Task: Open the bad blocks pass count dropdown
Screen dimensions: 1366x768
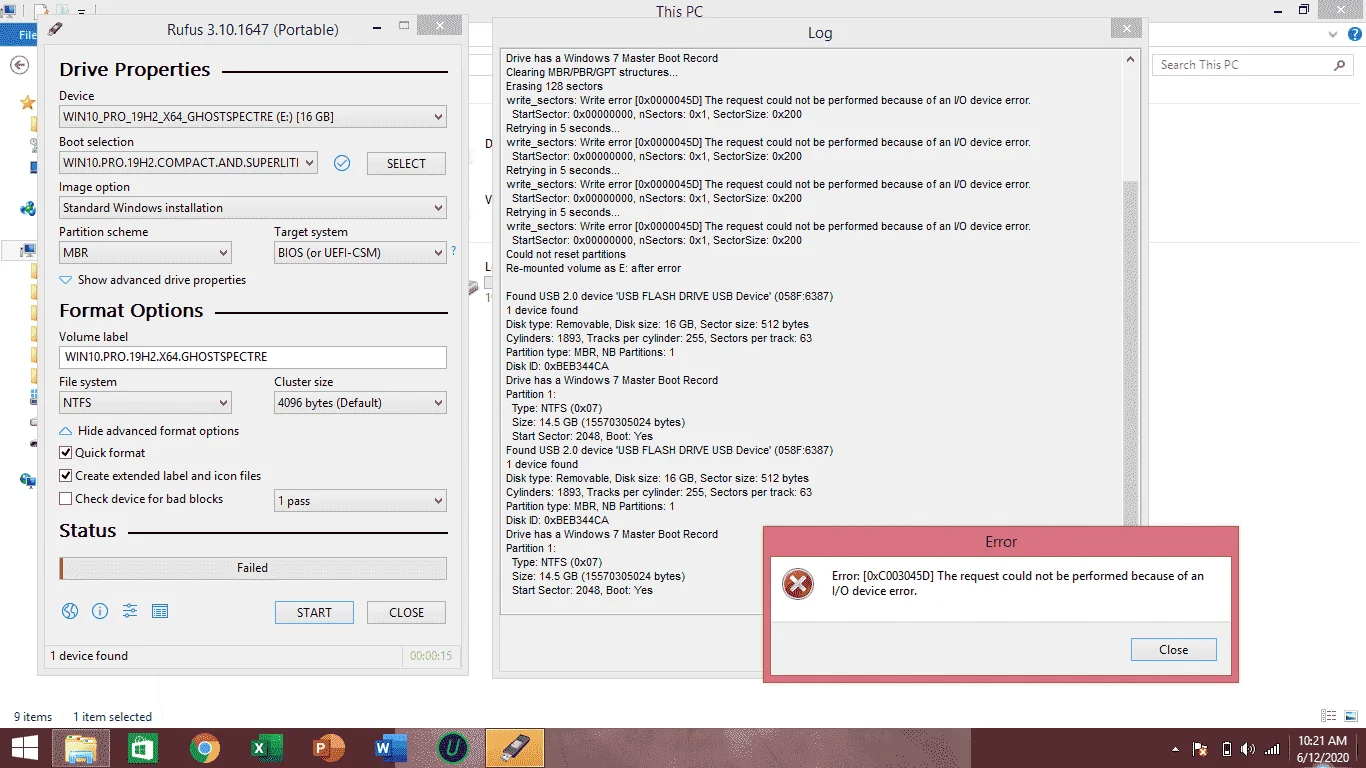Action: (360, 501)
